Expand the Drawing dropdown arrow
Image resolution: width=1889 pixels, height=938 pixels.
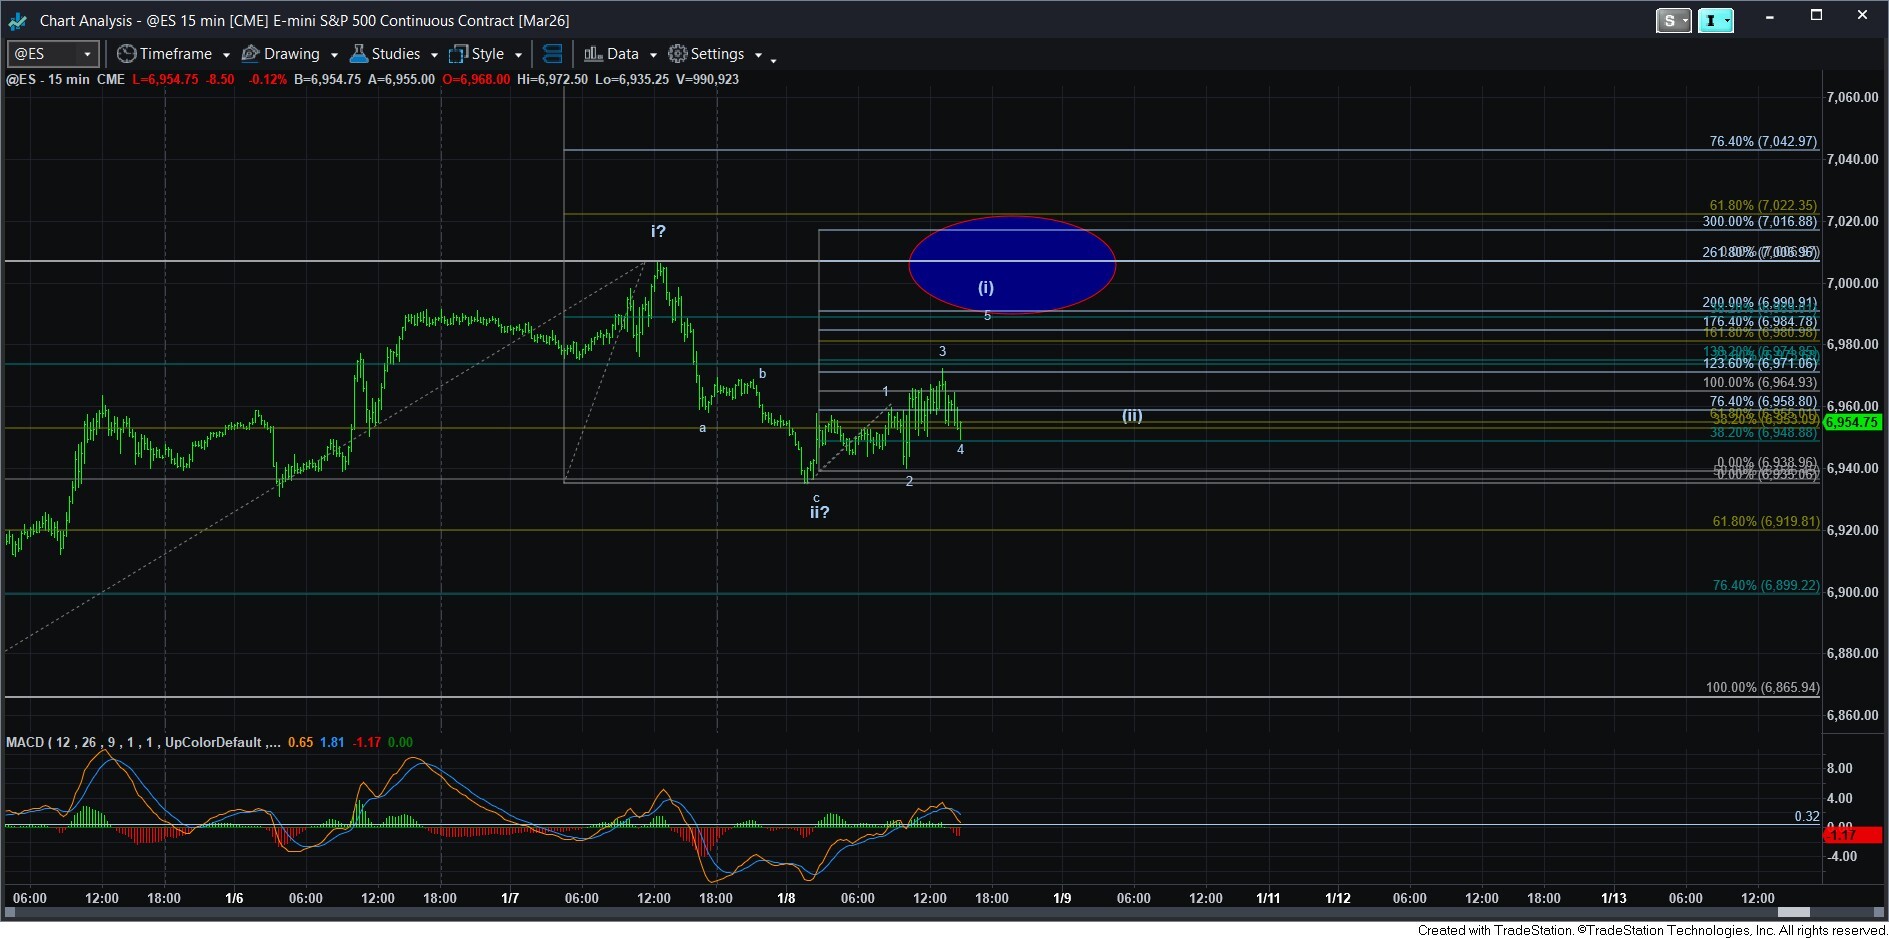coord(335,55)
